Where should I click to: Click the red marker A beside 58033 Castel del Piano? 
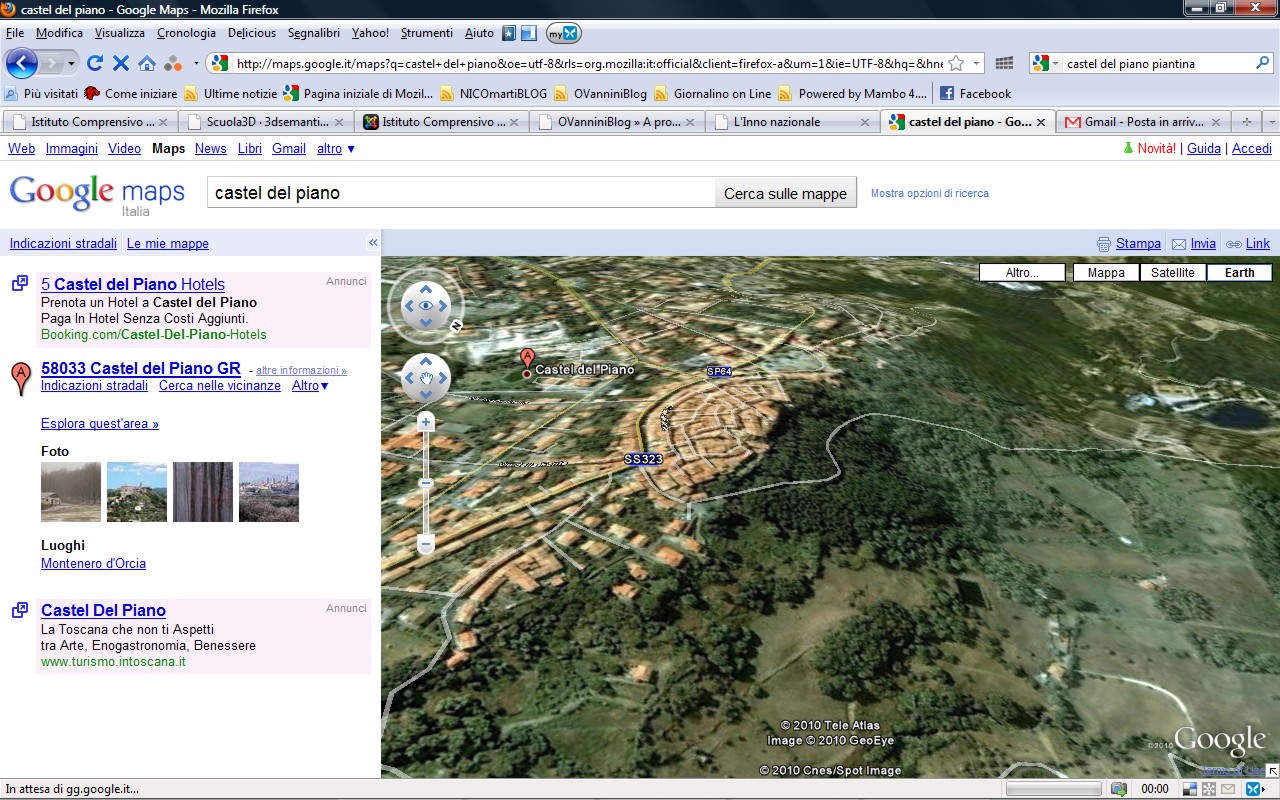[x=19, y=379]
